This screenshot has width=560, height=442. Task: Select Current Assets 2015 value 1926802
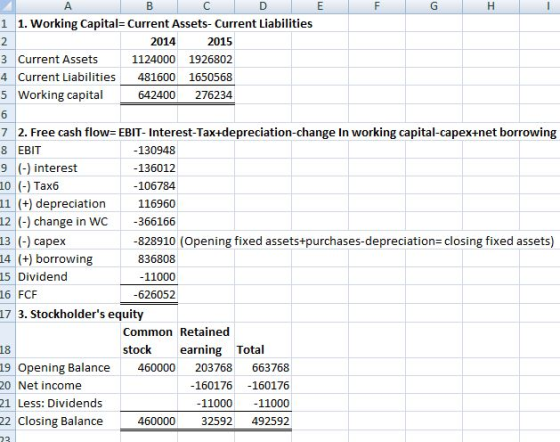tap(206, 59)
